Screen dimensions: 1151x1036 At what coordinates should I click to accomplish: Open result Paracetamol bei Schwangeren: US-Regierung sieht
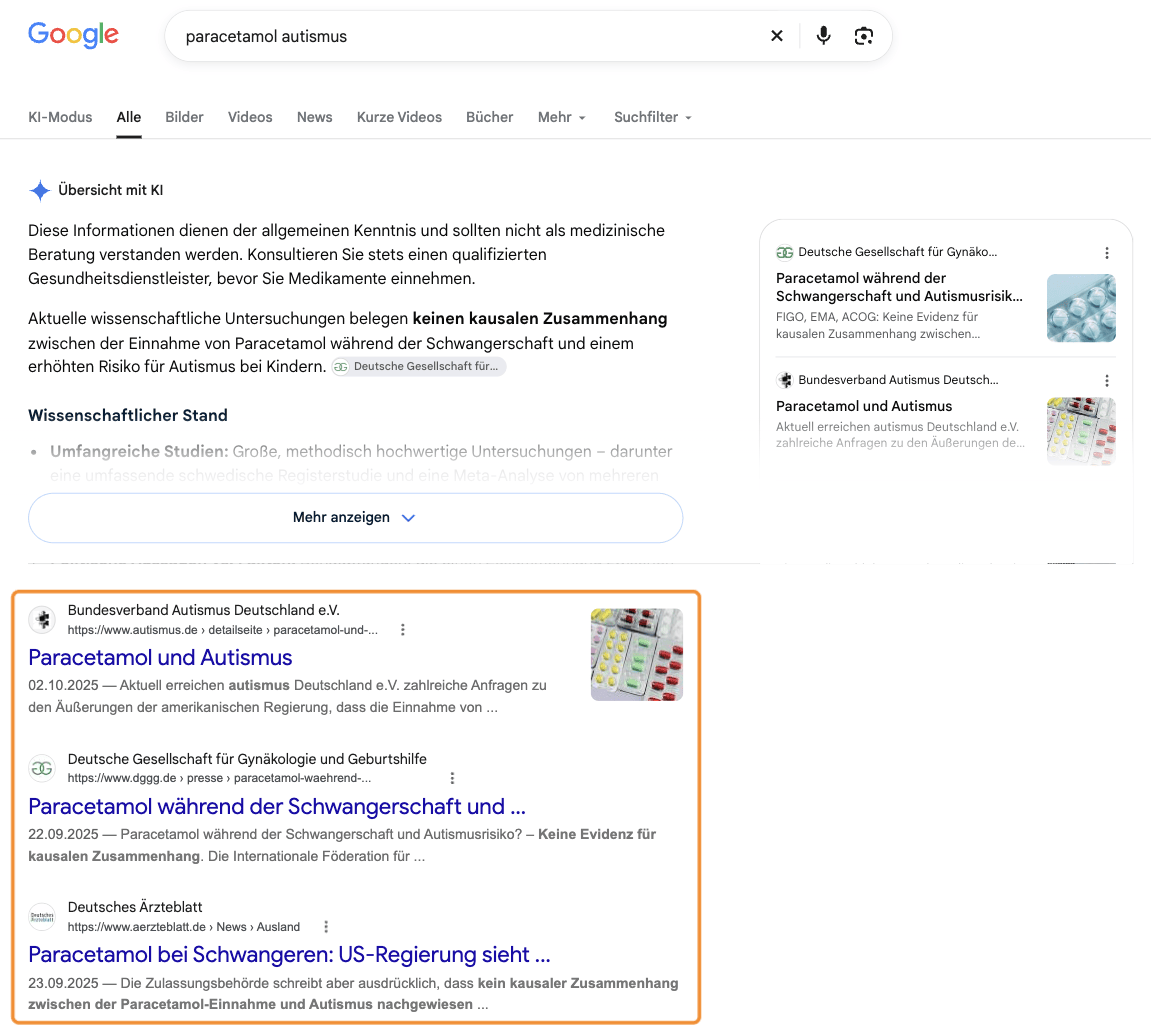pyautogui.click(x=289, y=955)
